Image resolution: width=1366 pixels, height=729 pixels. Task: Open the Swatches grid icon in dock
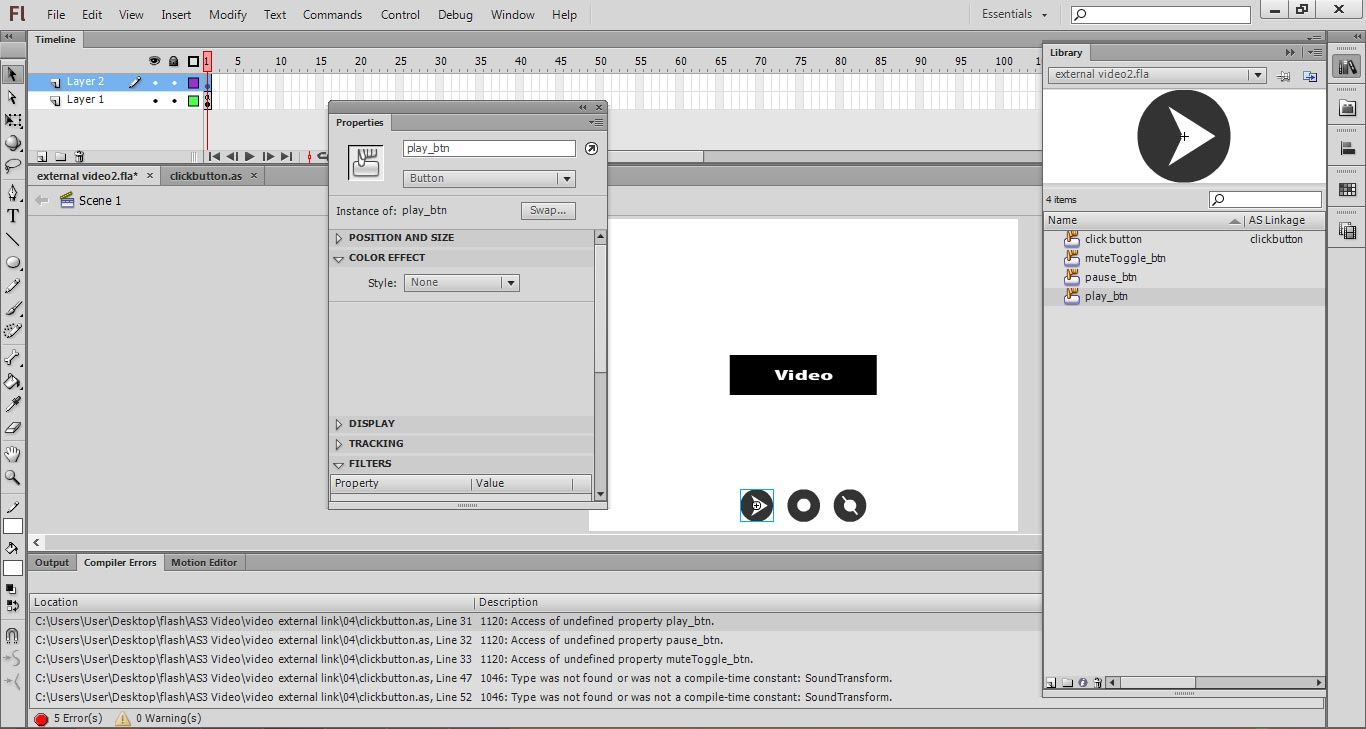tap(1347, 190)
